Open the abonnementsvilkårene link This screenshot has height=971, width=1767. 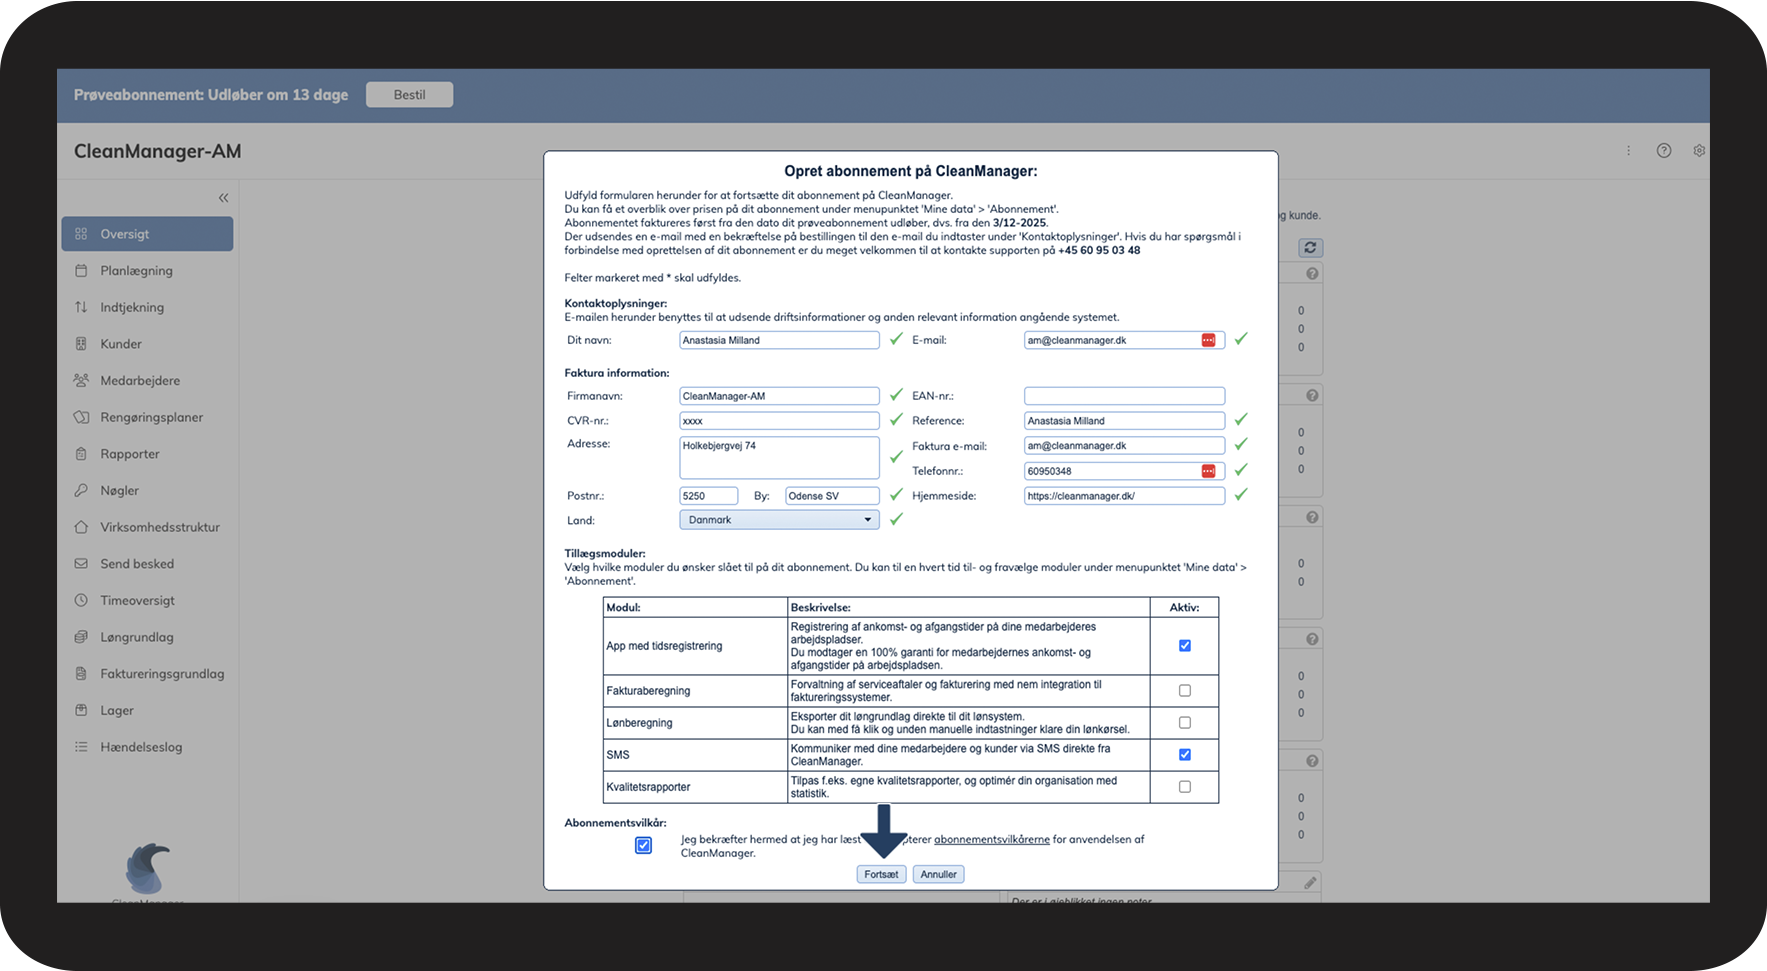pyautogui.click(x=991, y=840)
